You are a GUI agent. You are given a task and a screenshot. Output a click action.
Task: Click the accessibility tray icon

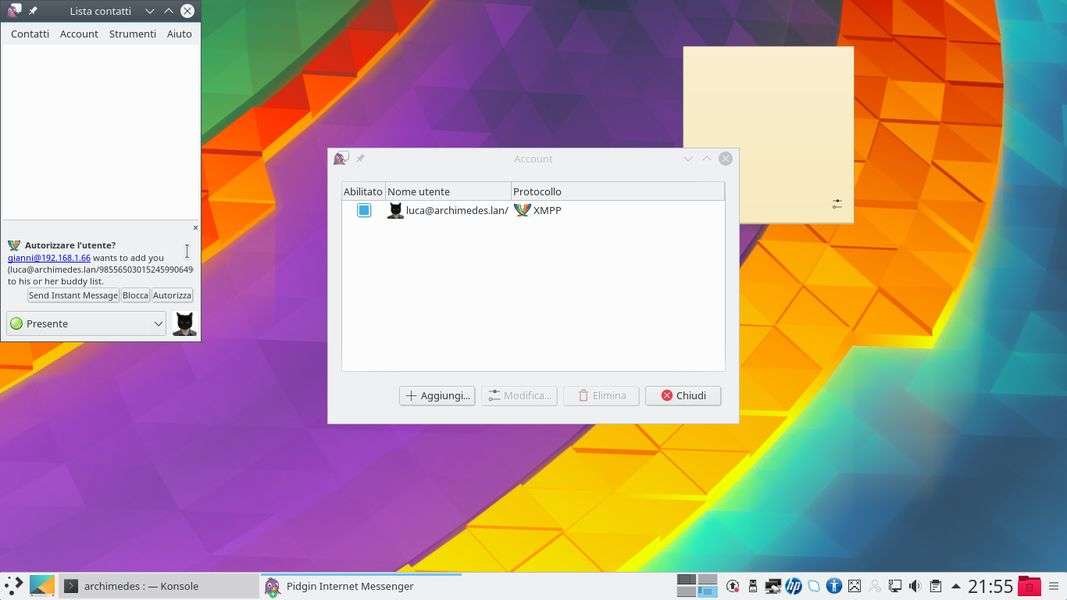click(x=834, y=586)
